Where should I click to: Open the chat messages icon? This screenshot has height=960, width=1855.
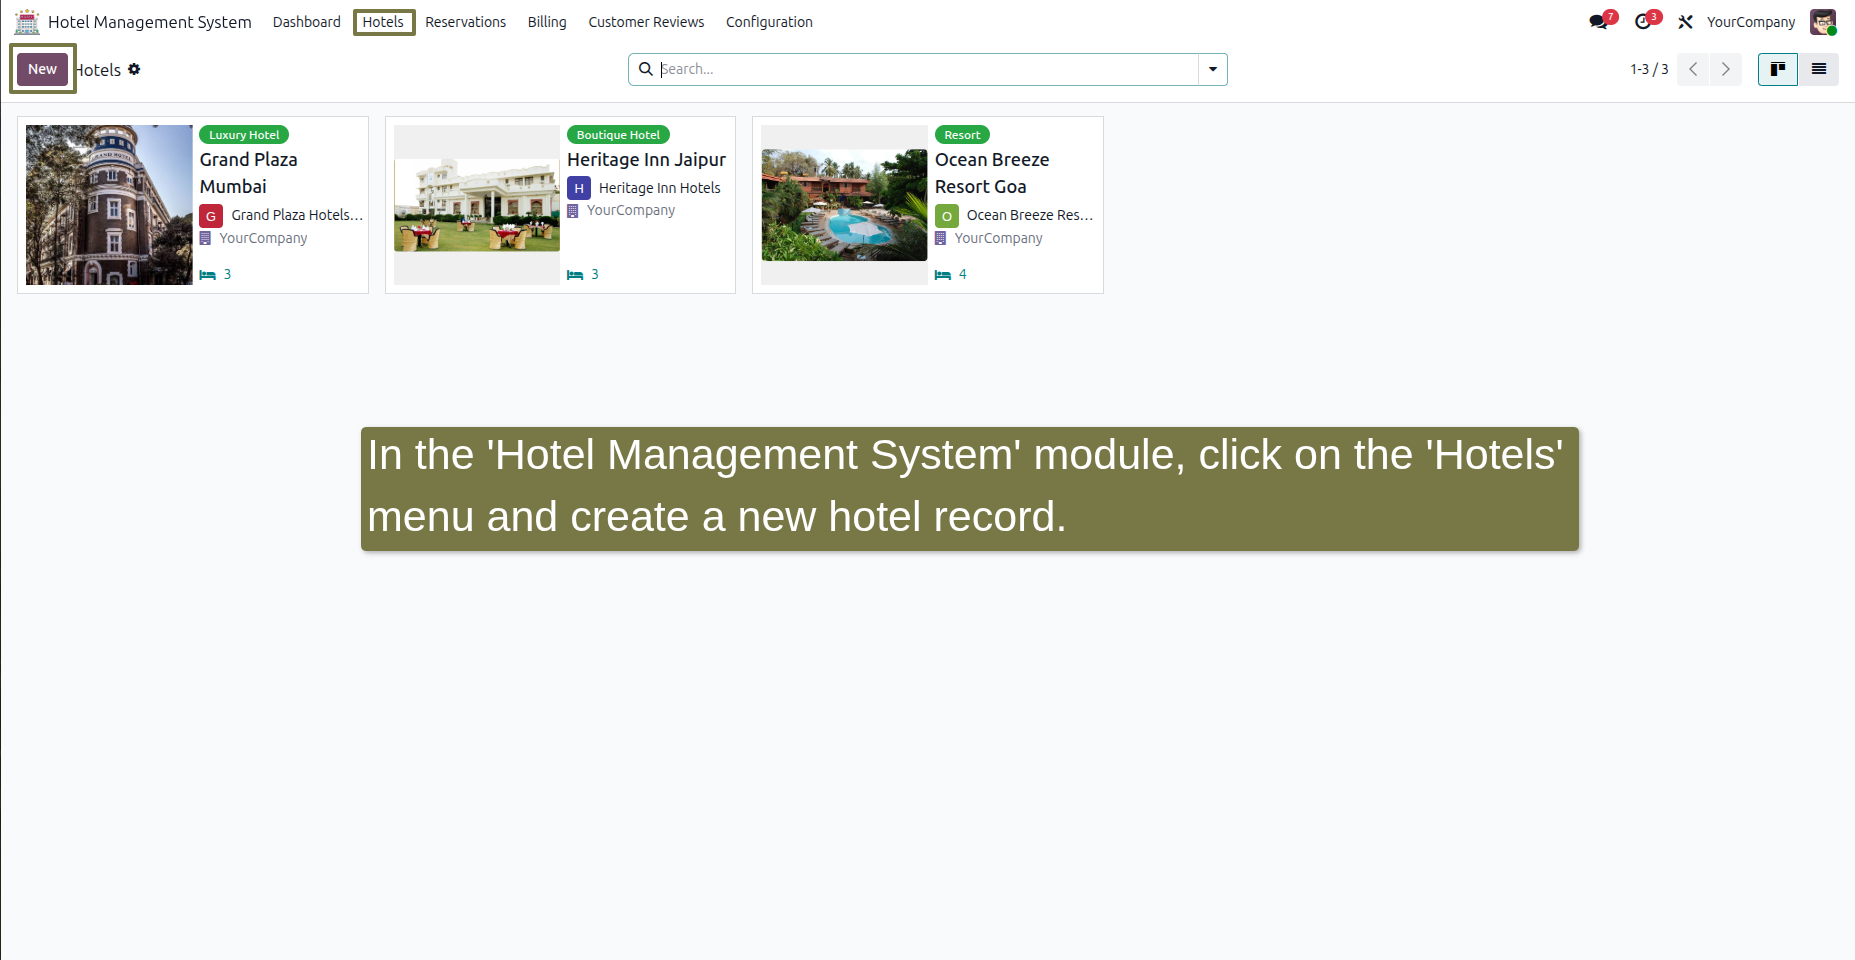(x=1599, y=22)
